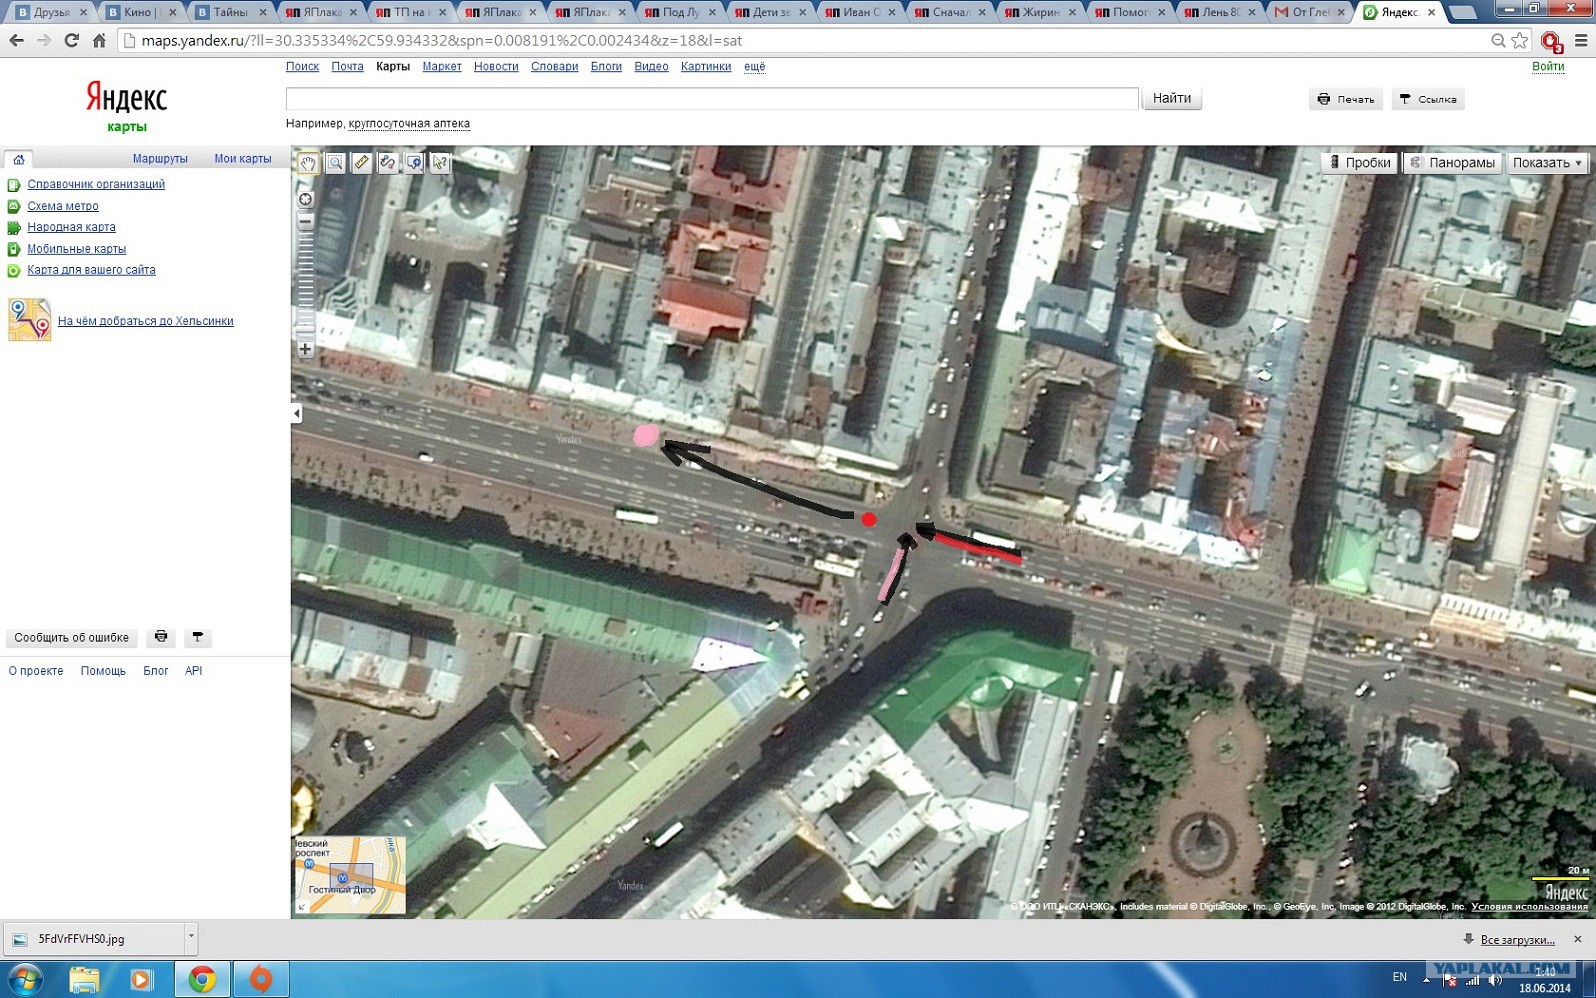
Task: Click the Печать print button
Action: pos(1346,99)
